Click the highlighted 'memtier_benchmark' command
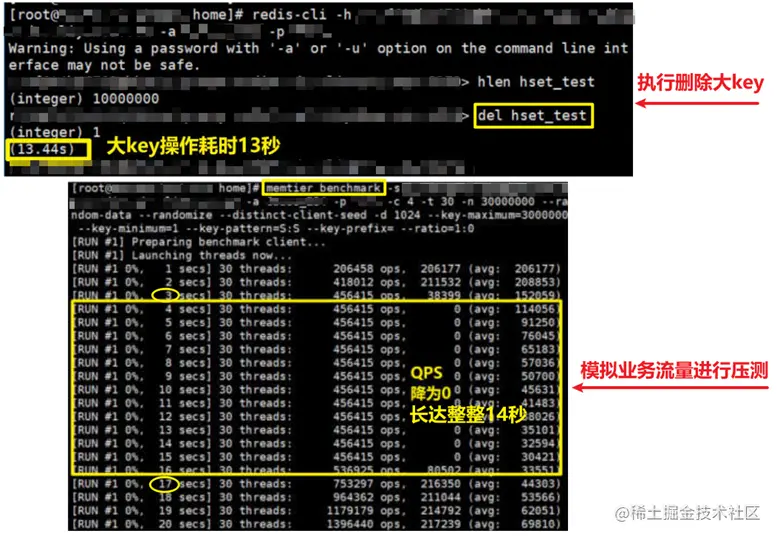The height and width of the screenshot is (539, 777). click(324, 188)
